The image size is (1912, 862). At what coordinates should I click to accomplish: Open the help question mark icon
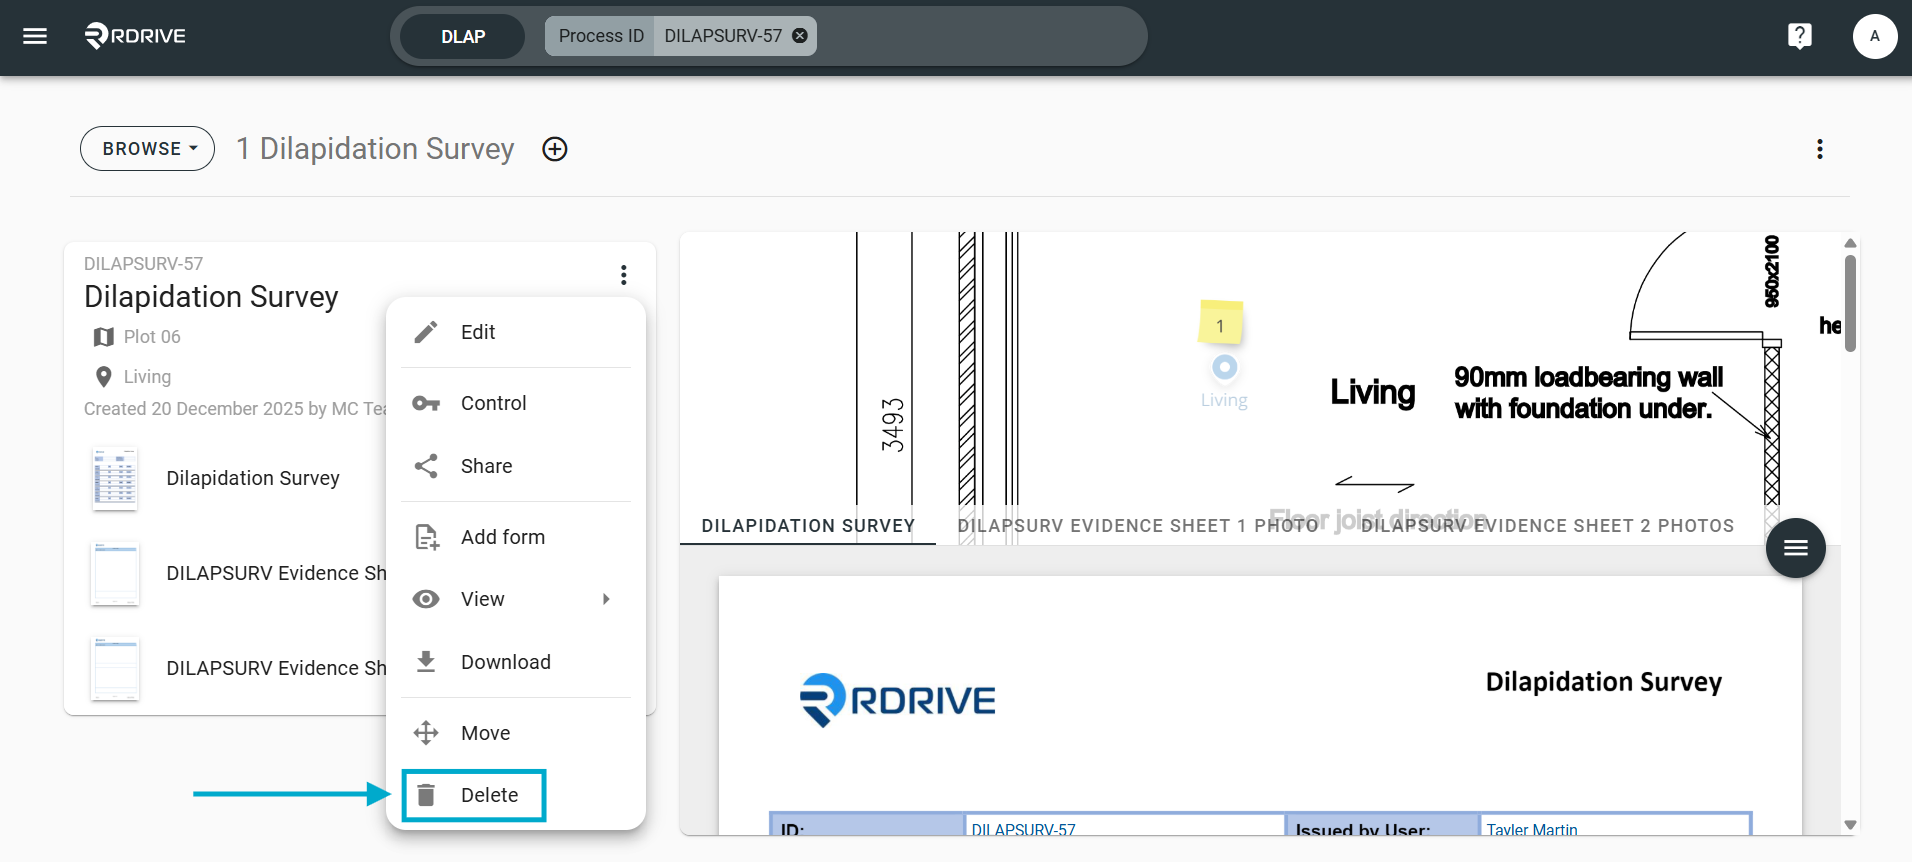coord(1799,36)
